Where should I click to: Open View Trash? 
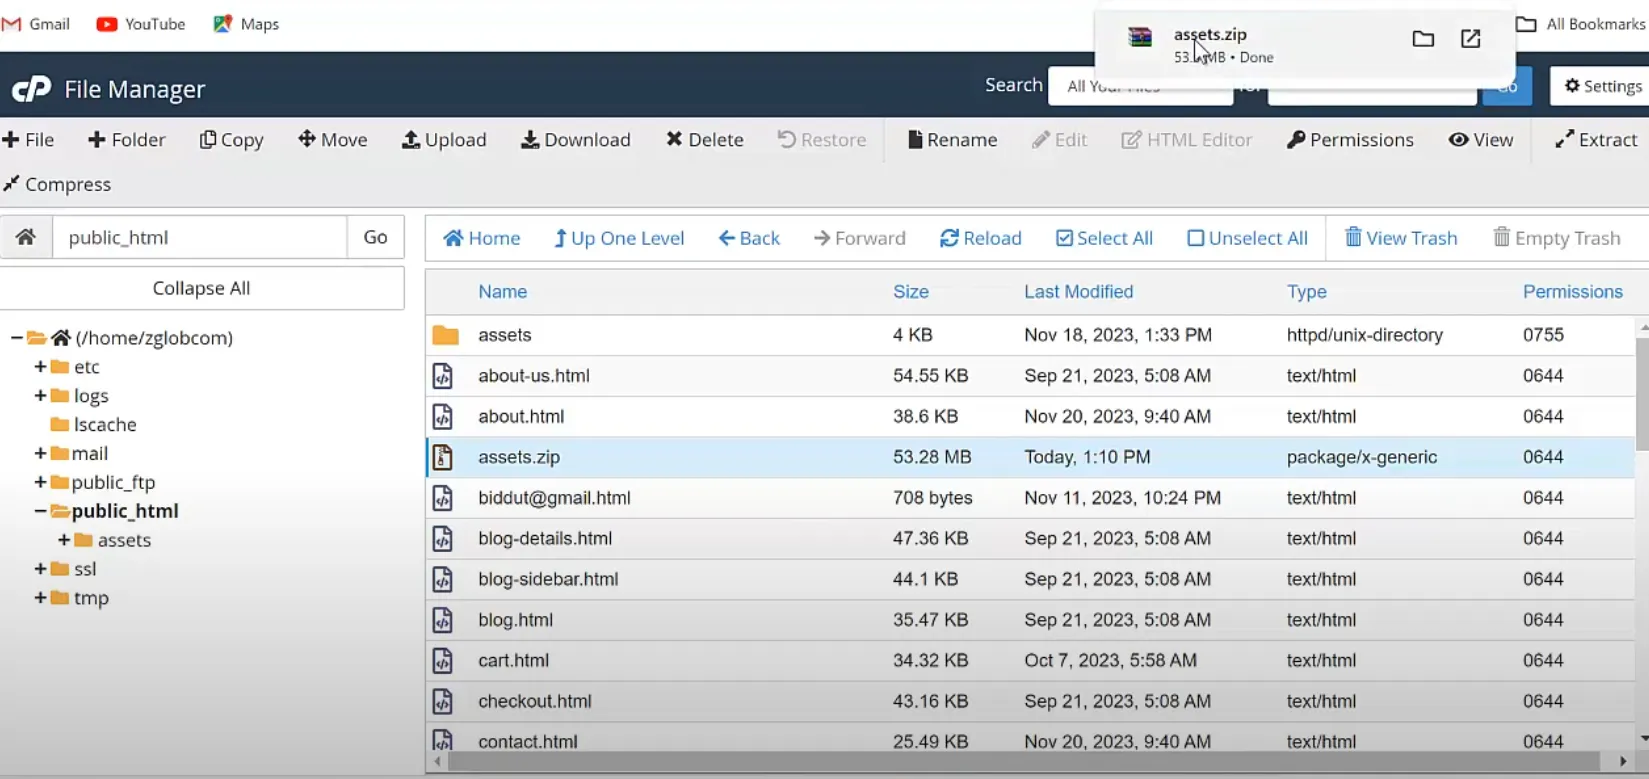click(1400, 238)
